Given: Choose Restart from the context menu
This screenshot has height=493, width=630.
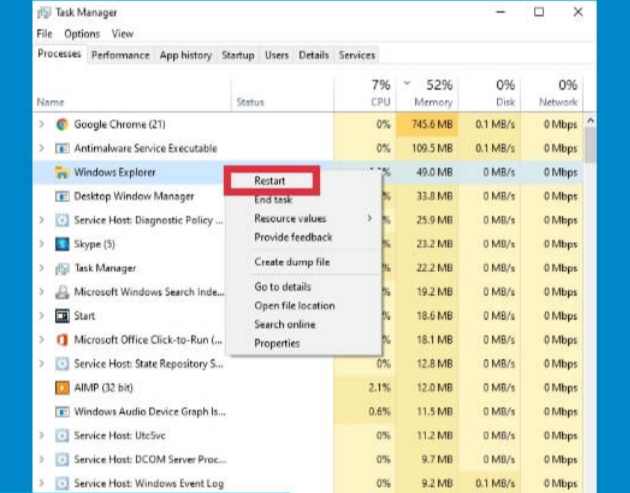Looking at the screenshot, I should coord(272,181).
